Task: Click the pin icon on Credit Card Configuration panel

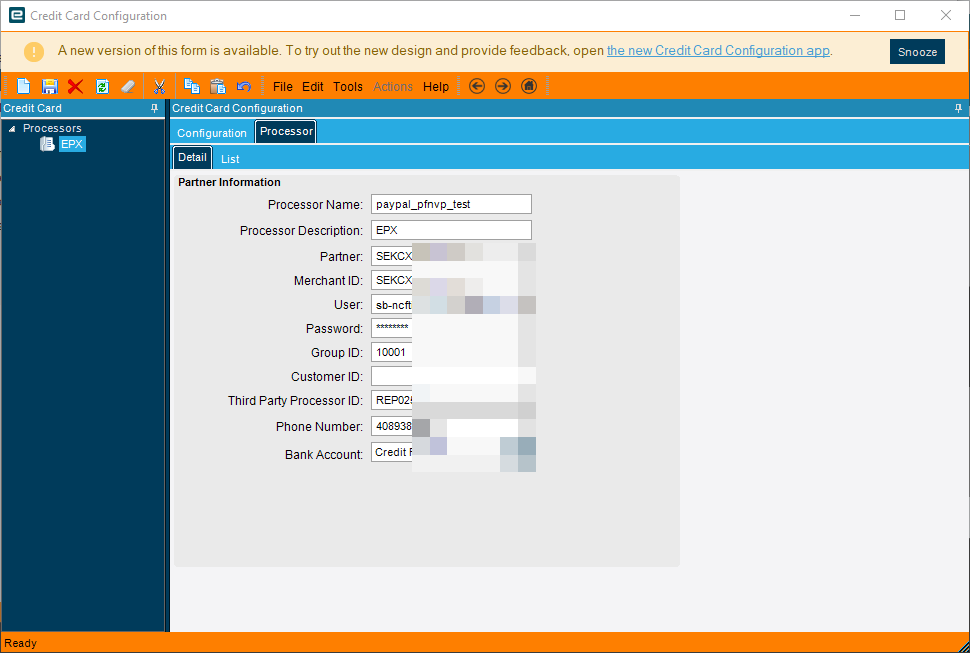Action: (958, 108)
